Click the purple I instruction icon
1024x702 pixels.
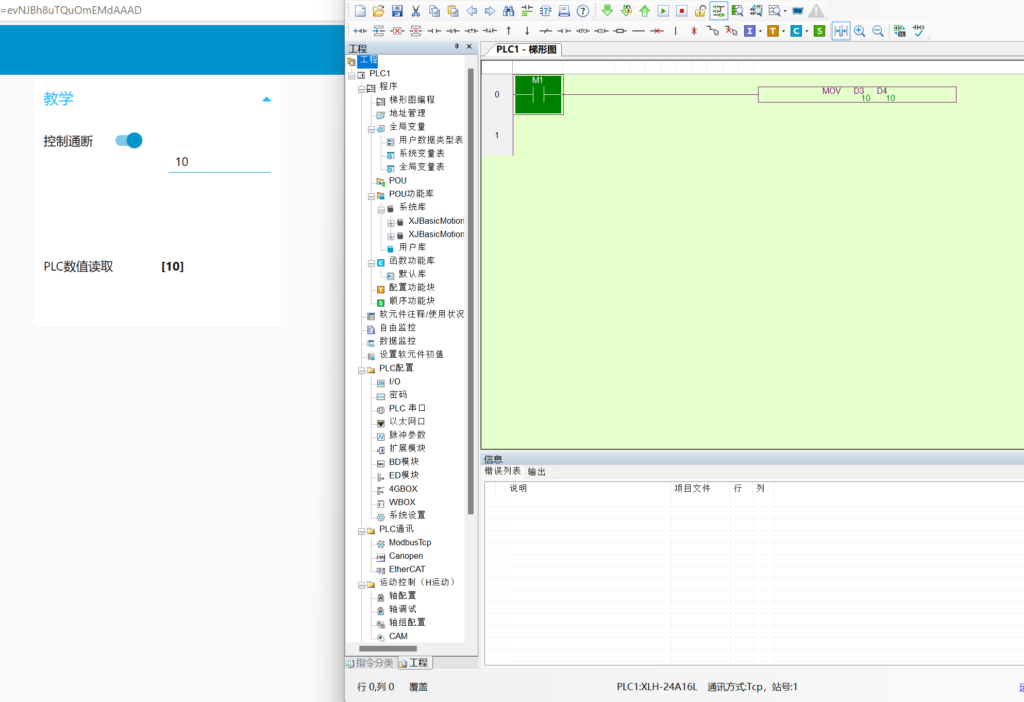point(750,31)
